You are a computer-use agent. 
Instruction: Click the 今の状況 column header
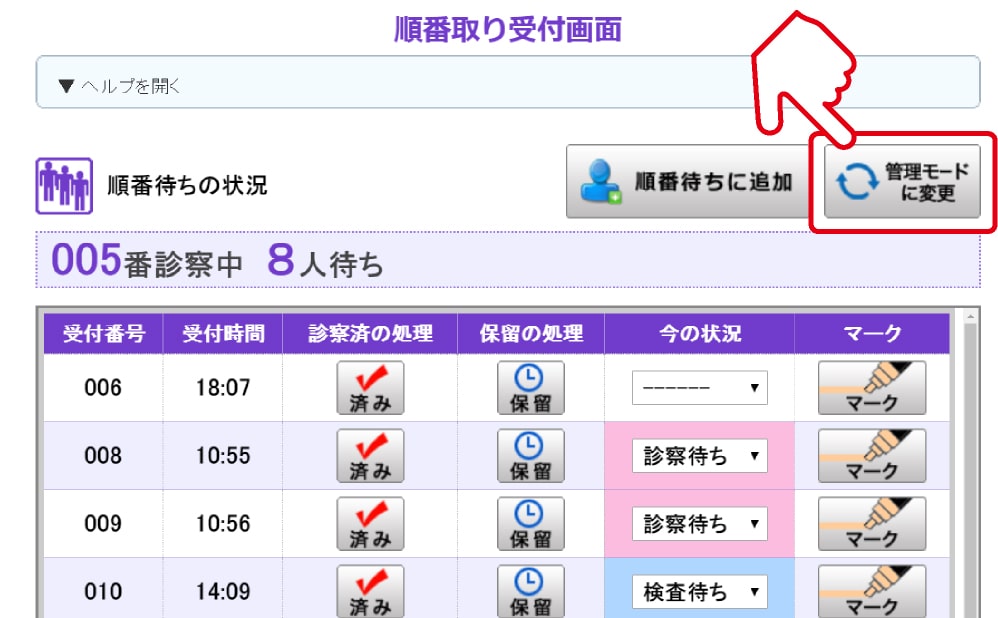coord(699,334)
